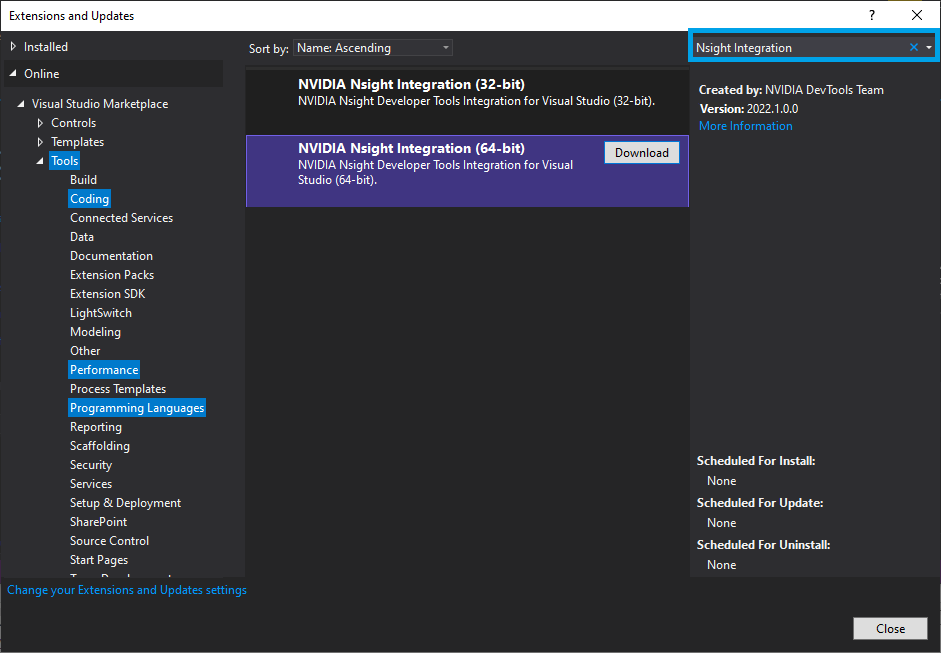Image resolution: width=941 pixels, height=653 pixels.
Task: Click inside the Nsight Integration search field
Action: 798,48
